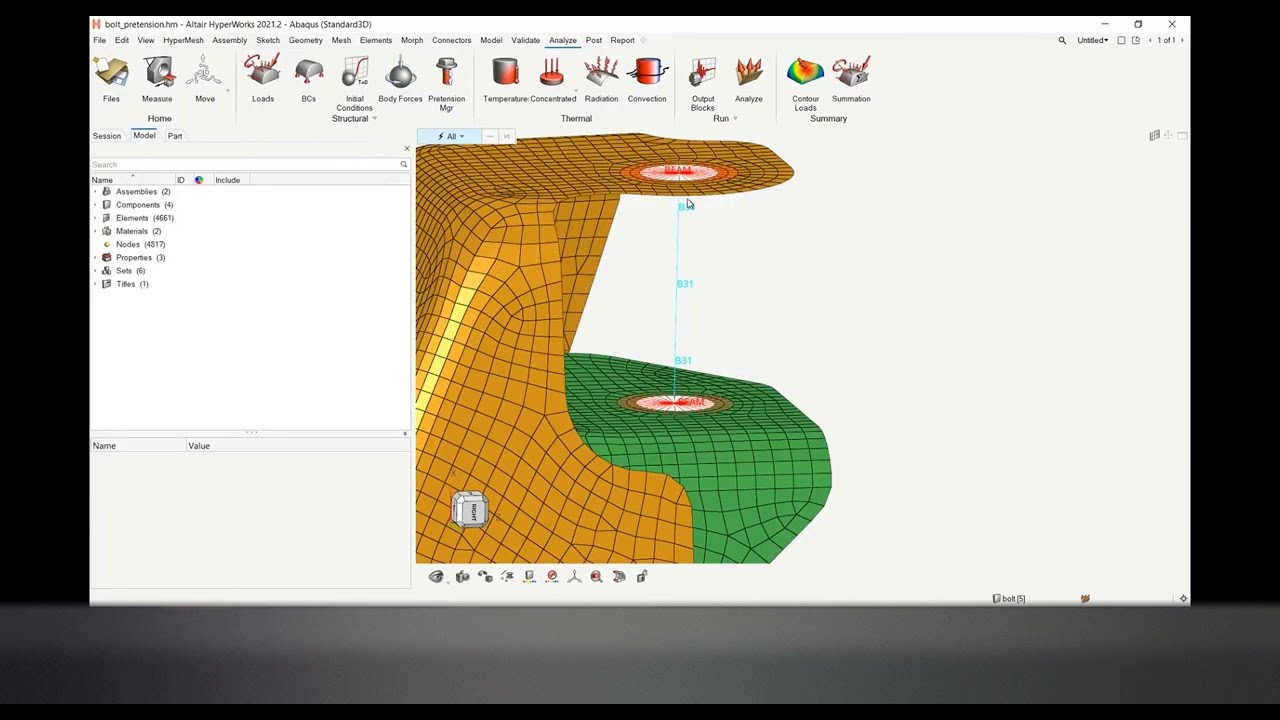Expand the Sets (6) tree node
This screenshot has width=1280, height=720.
click(96, 271)
